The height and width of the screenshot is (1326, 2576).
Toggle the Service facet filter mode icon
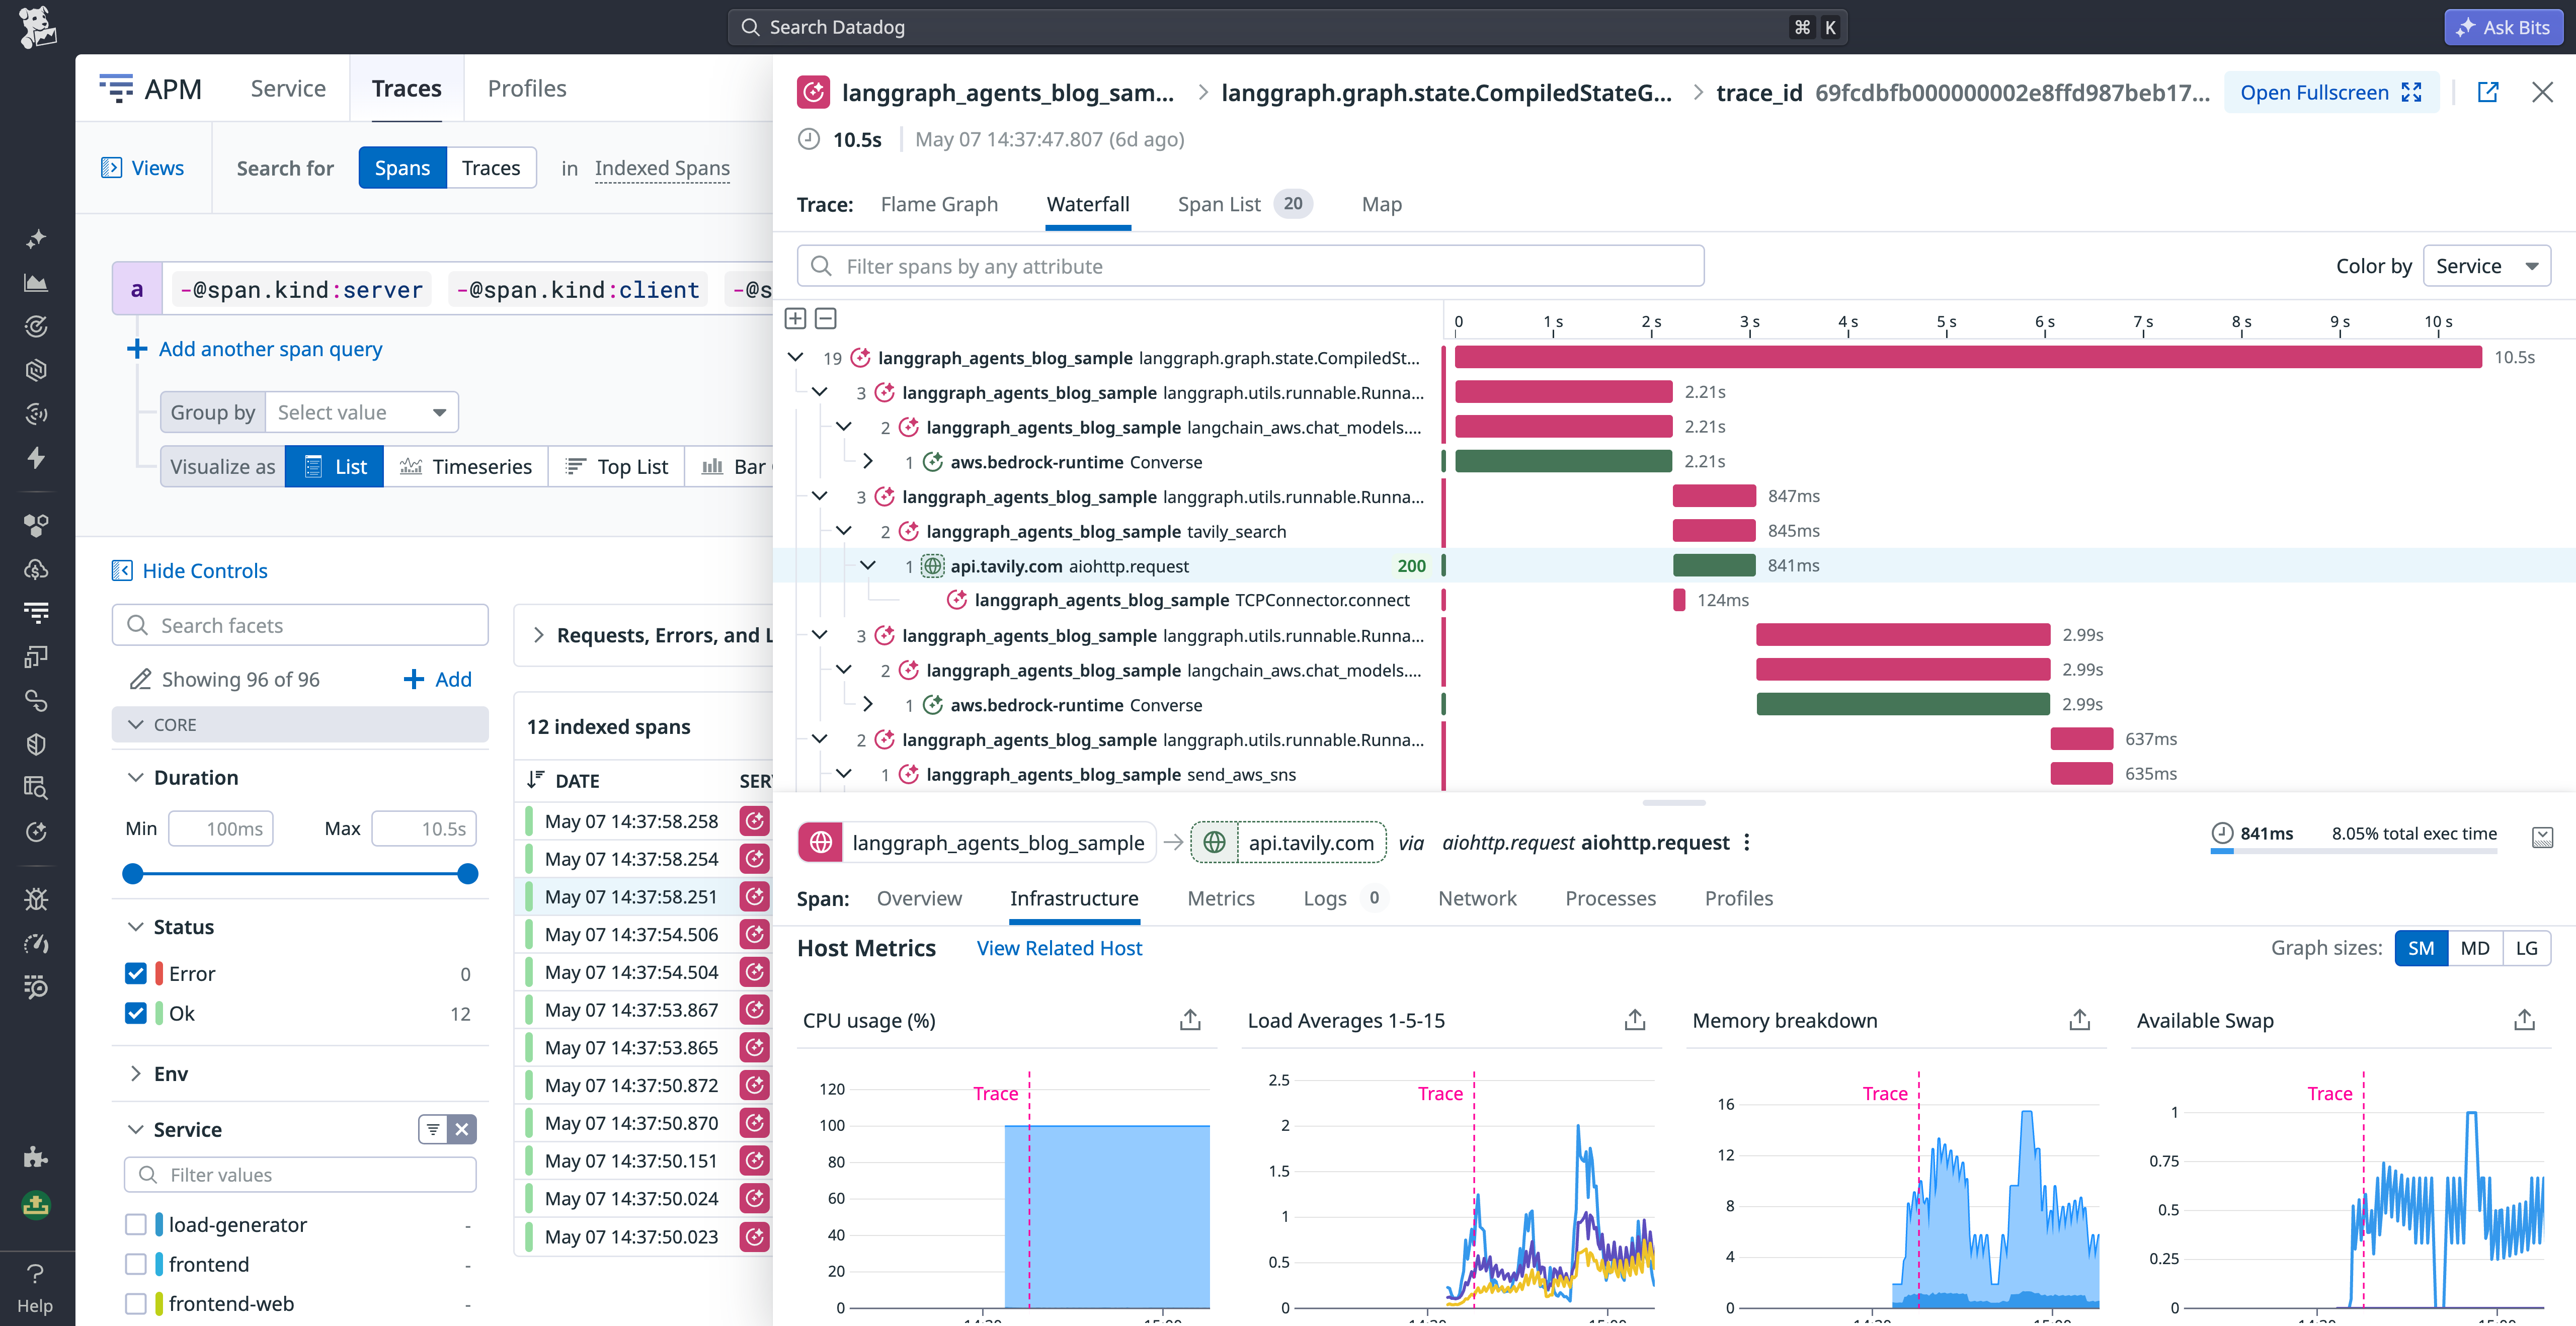point(433,1130)
